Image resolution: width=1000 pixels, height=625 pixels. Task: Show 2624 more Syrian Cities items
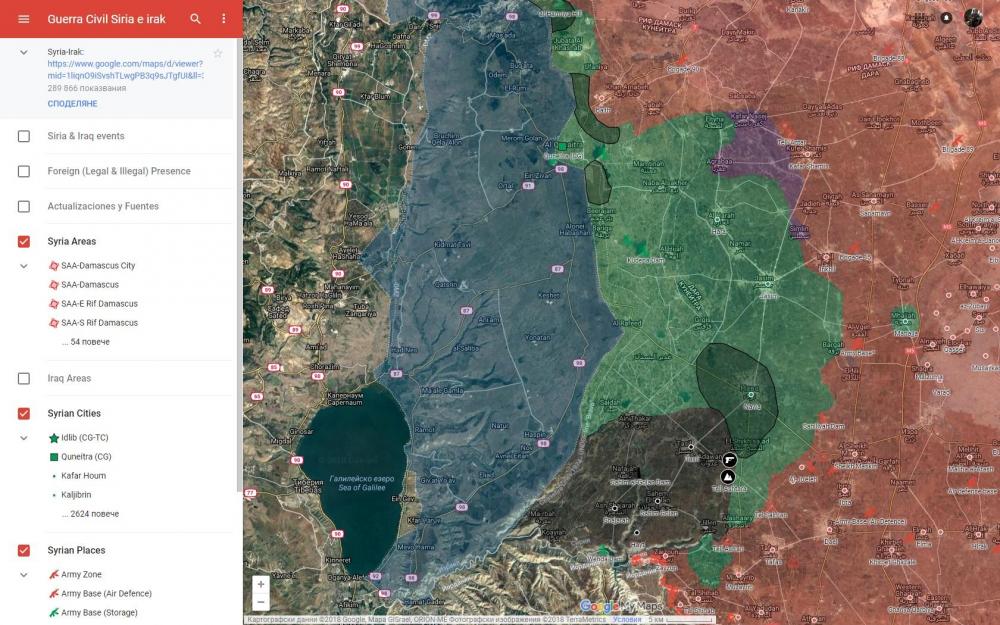(x=90, y=514)
